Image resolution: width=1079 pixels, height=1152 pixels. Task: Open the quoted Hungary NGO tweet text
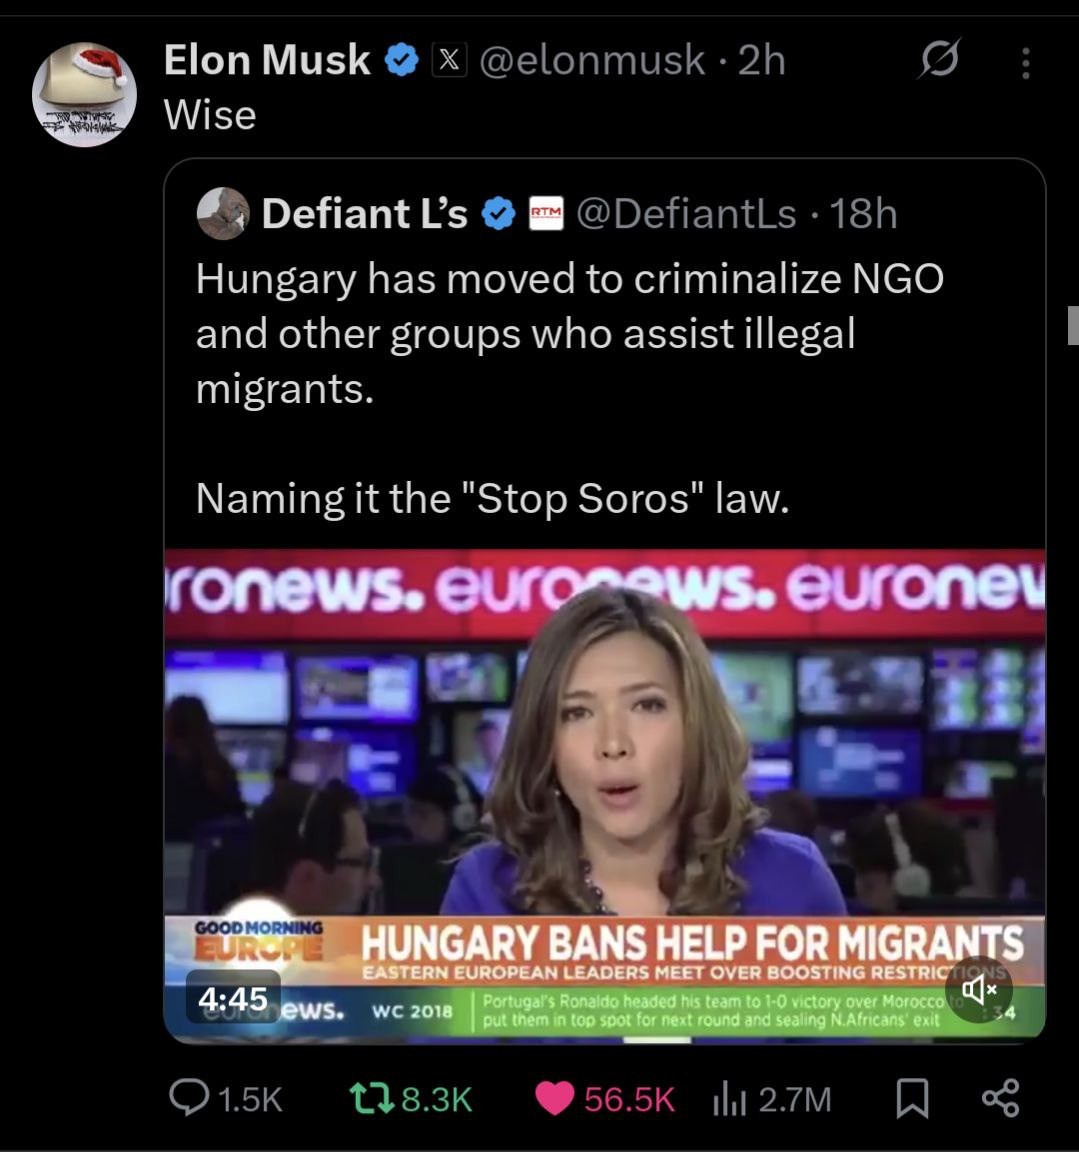point(569,333)
